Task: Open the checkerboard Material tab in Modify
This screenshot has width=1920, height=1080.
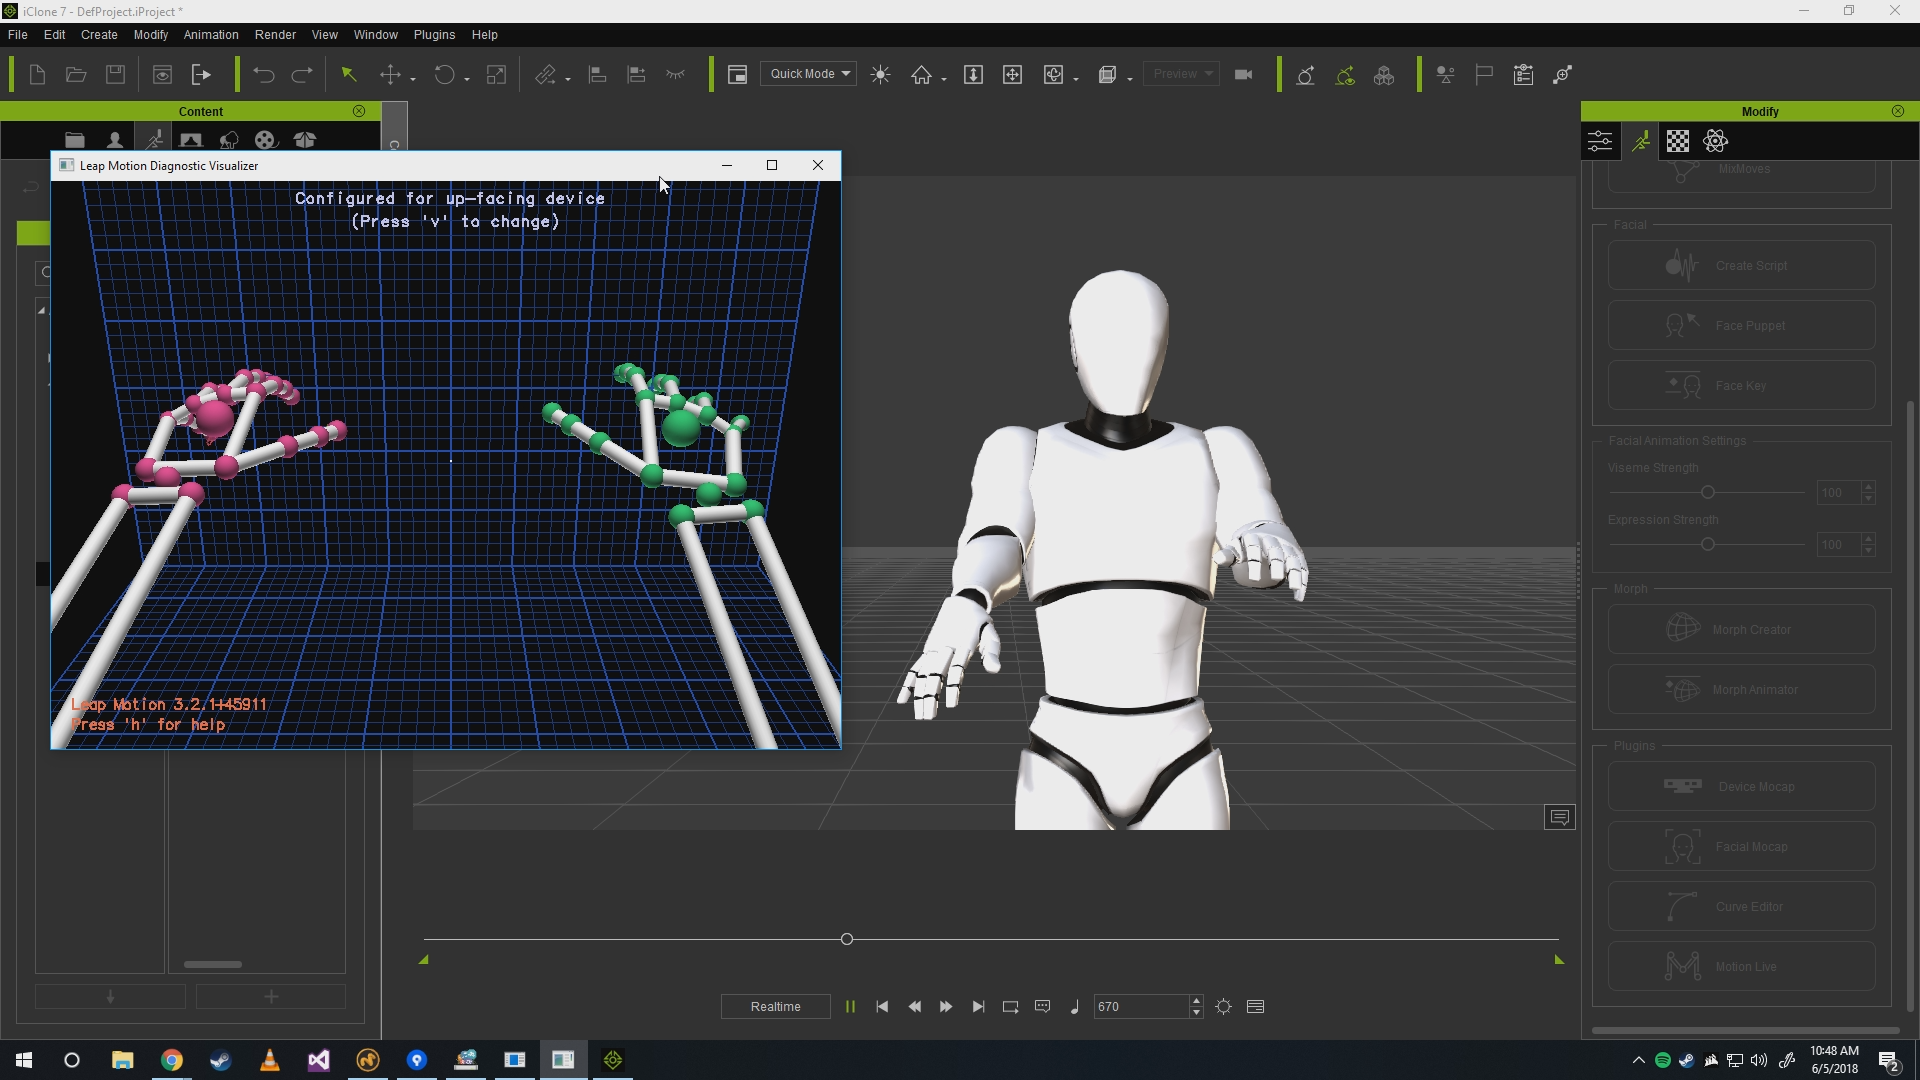Action: pos(1678,141)
